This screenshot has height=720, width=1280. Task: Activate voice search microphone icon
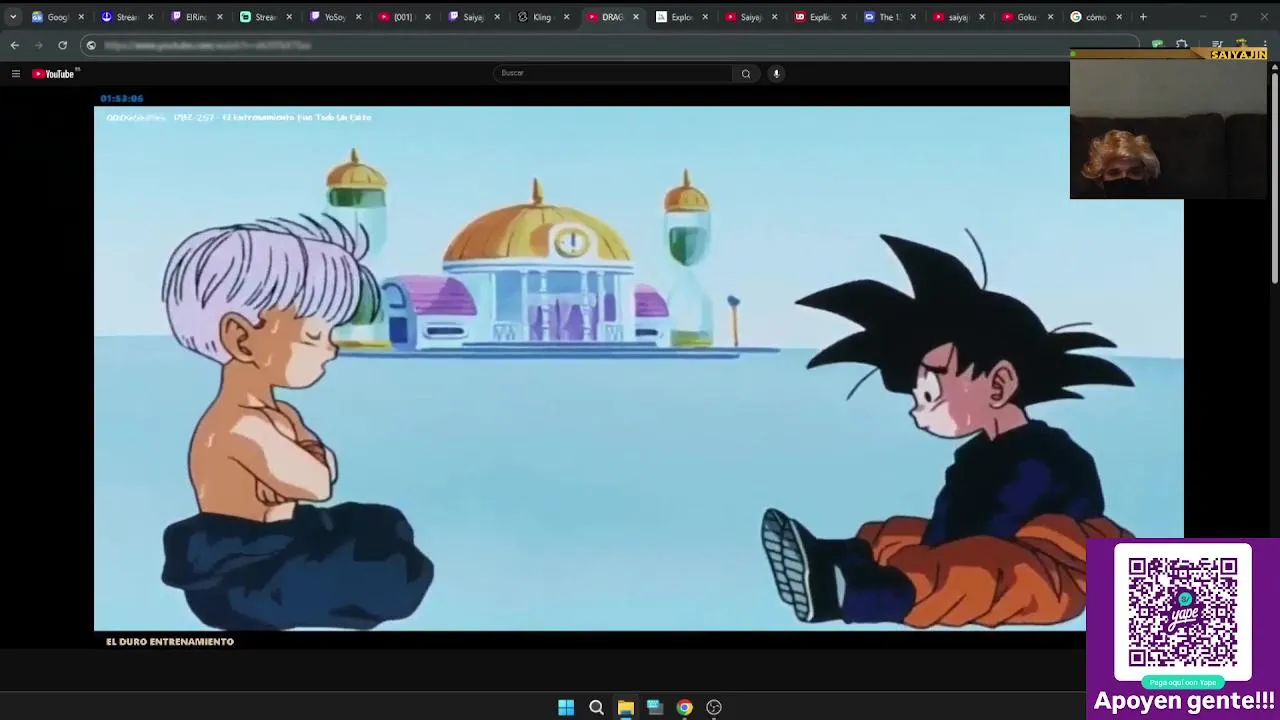(776, 73)
